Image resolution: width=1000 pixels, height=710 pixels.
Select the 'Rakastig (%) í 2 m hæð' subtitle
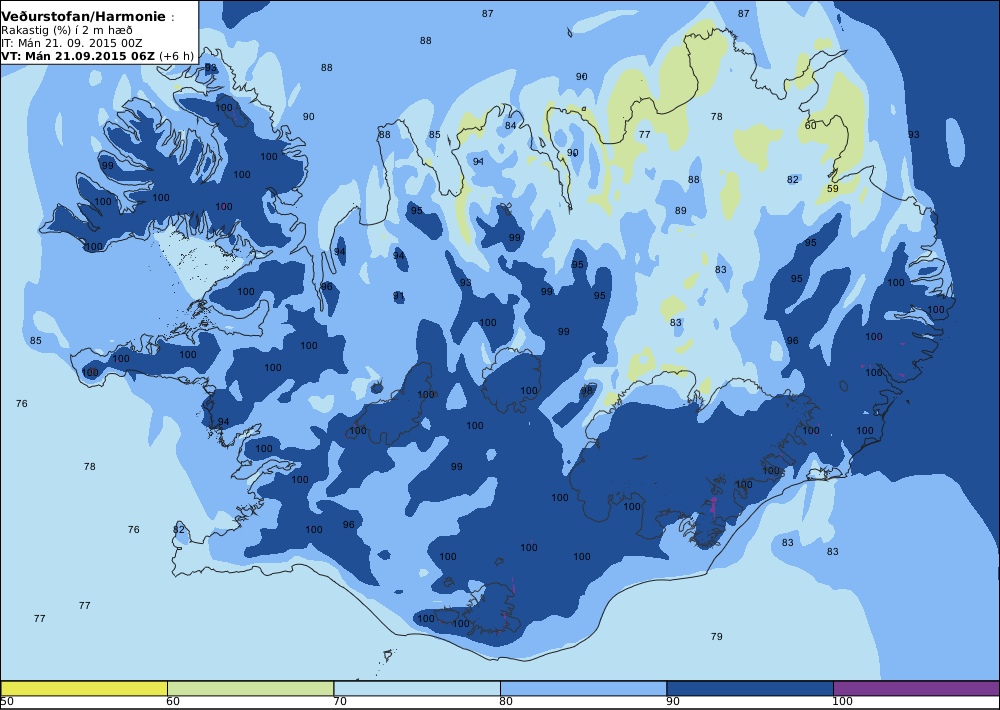[x=67, y=30]
